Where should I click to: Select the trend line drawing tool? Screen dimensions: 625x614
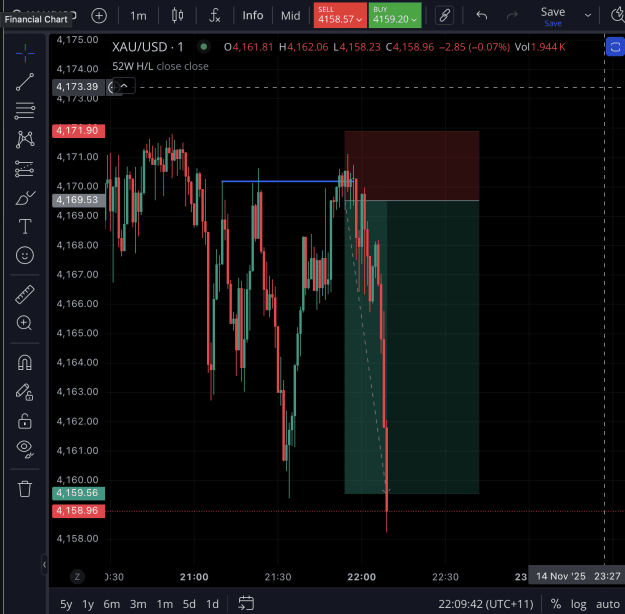25,82
